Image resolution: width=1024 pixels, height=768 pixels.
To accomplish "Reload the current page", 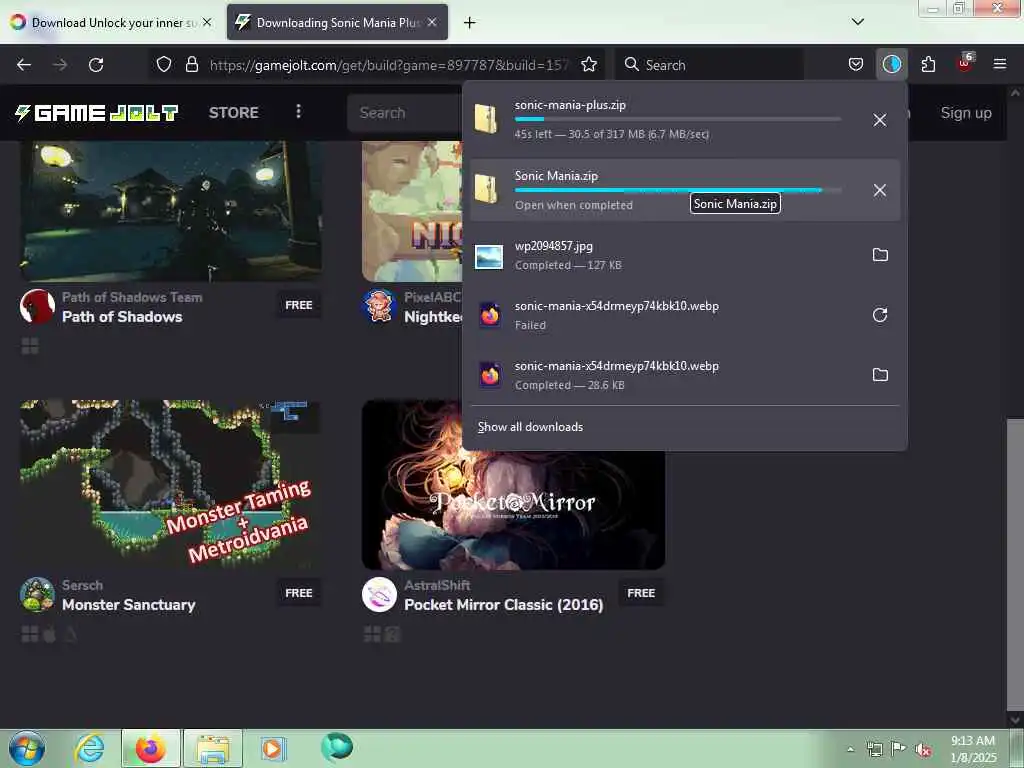I will click(96, 65).
